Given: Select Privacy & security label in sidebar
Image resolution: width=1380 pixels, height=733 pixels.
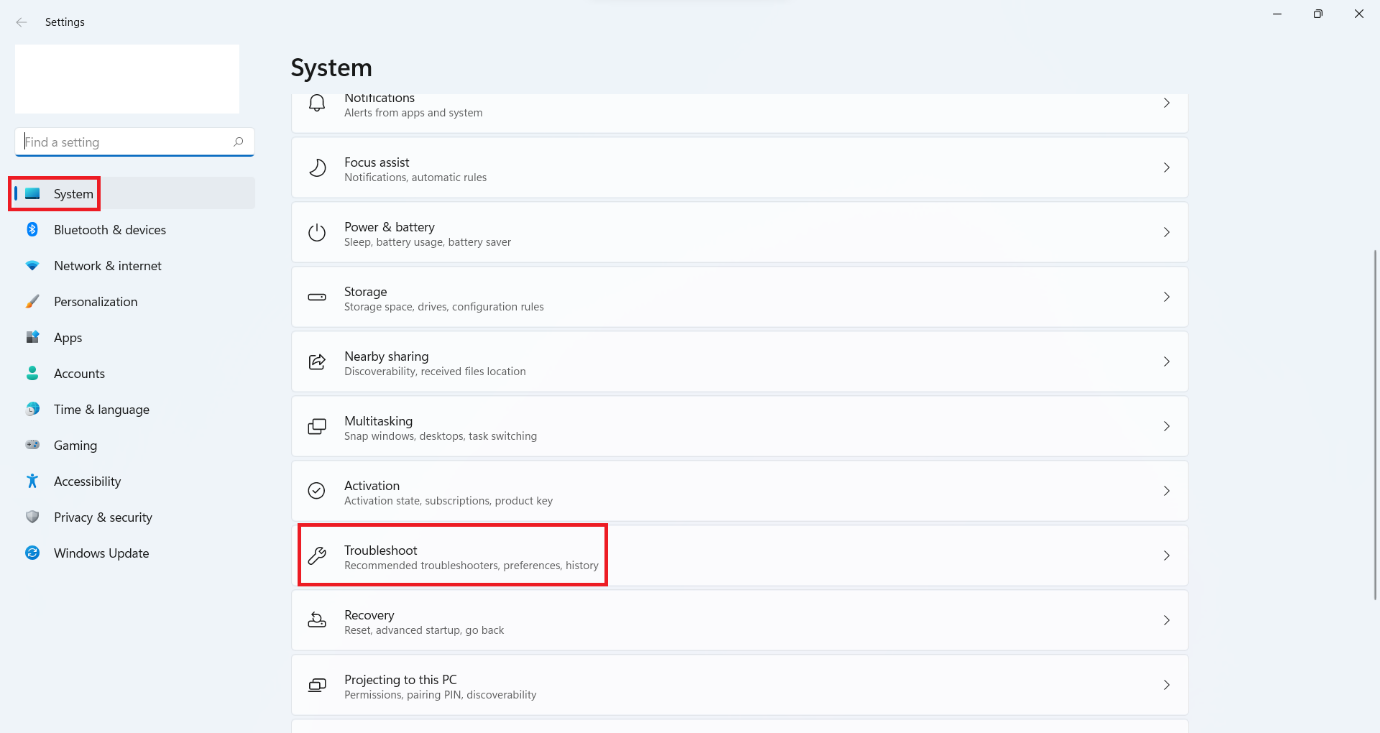Looking at the screenshot, I should (103, 517).
